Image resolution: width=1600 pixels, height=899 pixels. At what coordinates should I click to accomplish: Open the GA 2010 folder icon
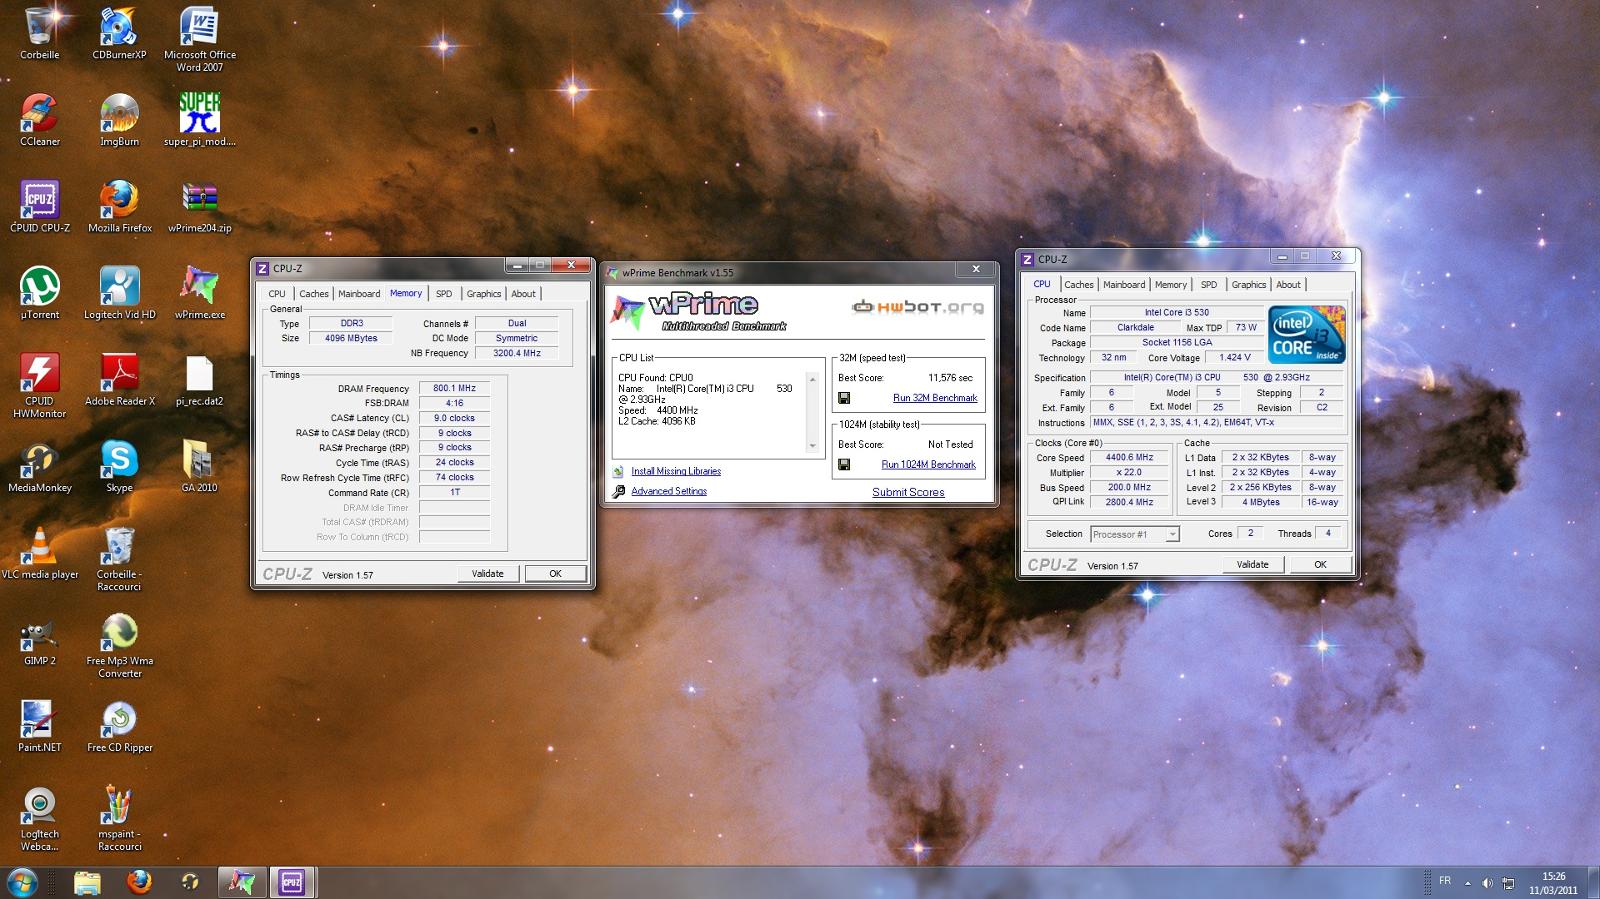pos(200,466)
